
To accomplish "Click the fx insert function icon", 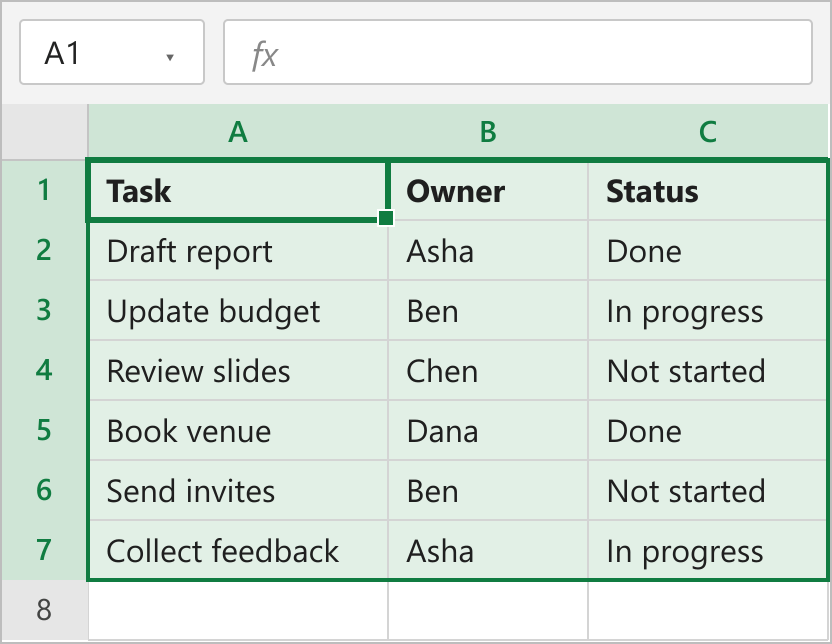I will point(264,55).
